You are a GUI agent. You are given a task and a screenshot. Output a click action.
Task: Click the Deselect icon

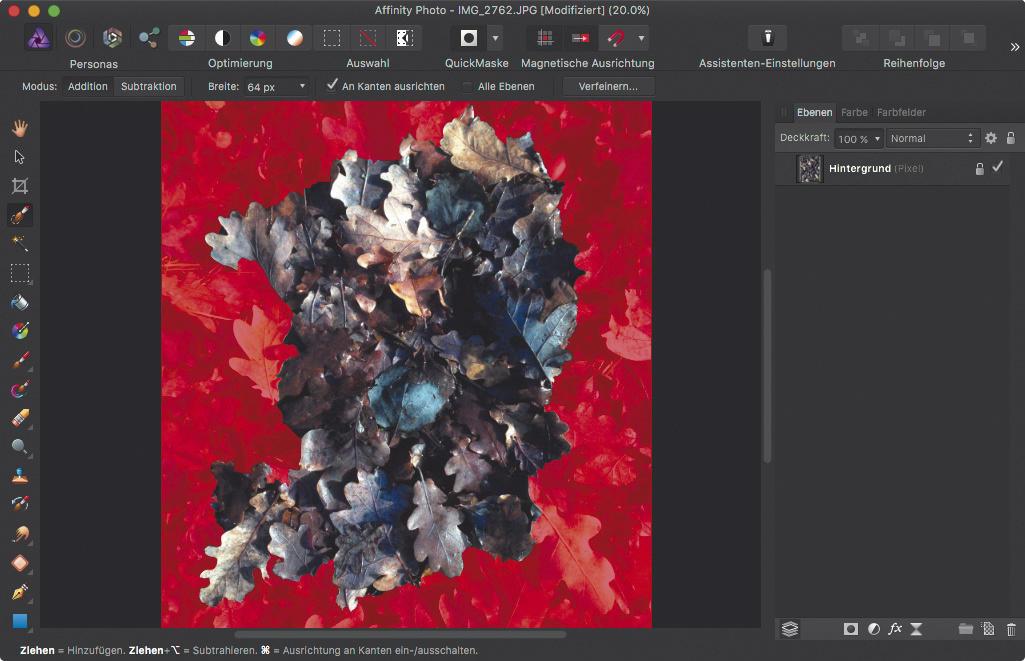click(x=368, y=38)
